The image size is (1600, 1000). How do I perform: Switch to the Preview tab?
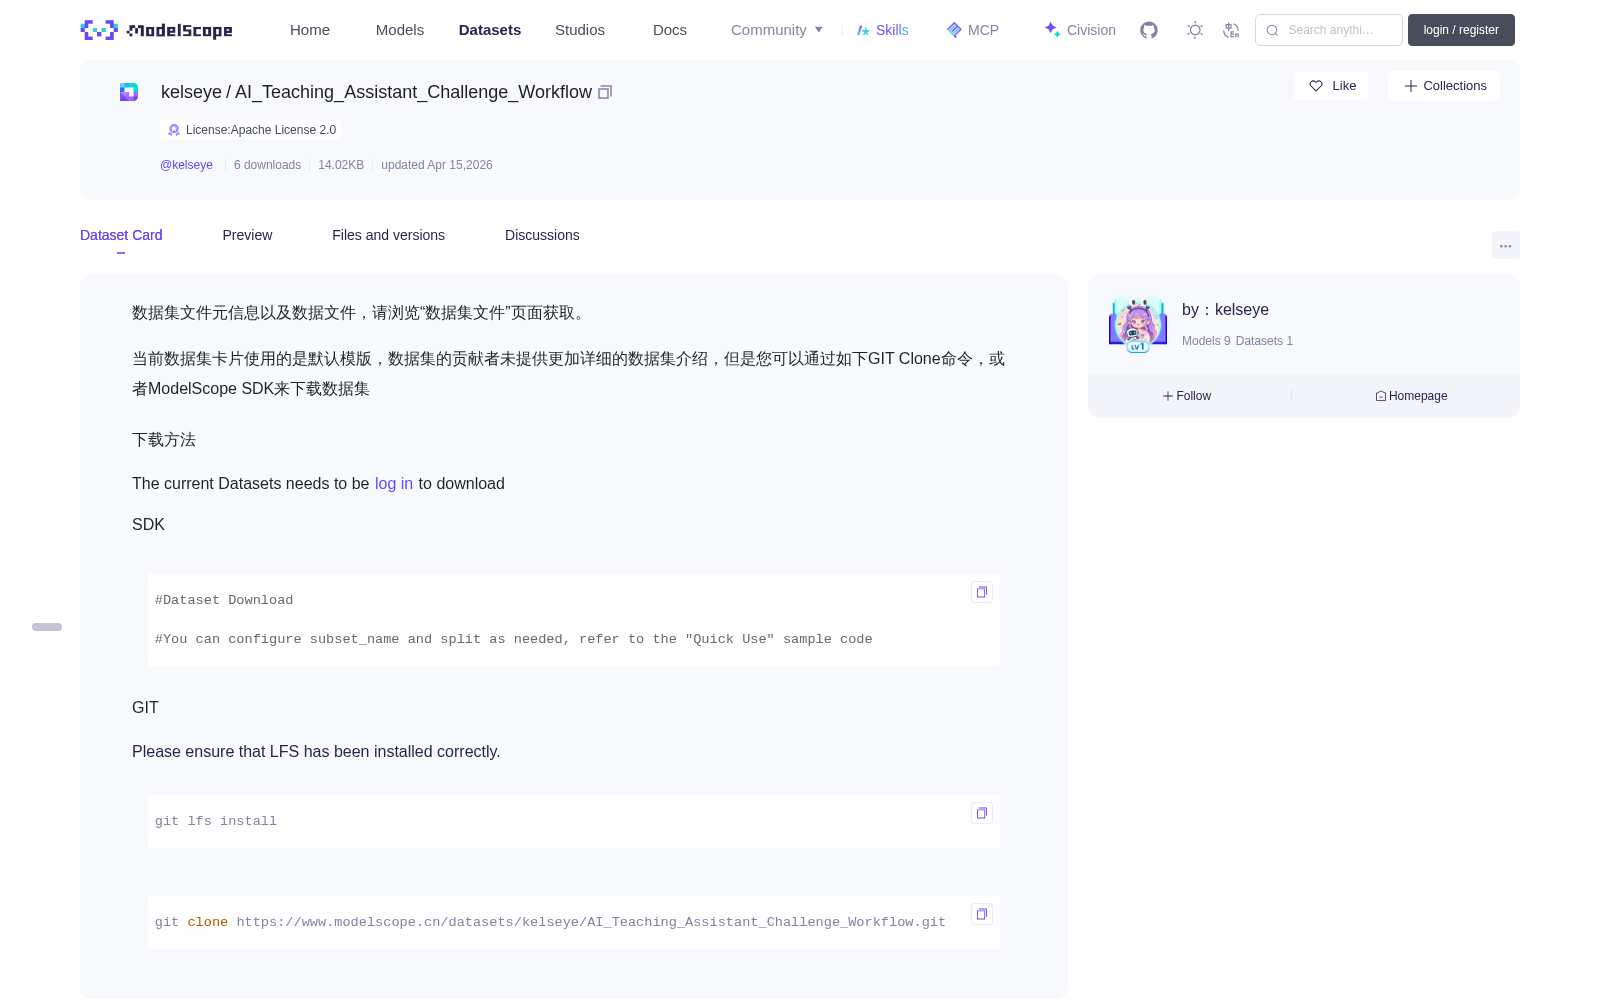[247, 235]
